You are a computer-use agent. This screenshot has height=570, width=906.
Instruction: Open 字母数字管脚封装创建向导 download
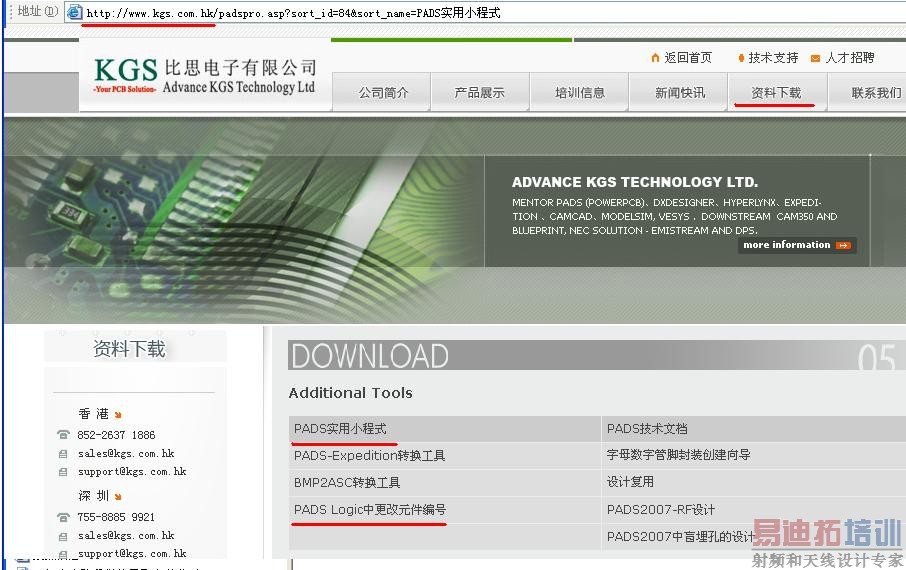[x=678, y=455]
